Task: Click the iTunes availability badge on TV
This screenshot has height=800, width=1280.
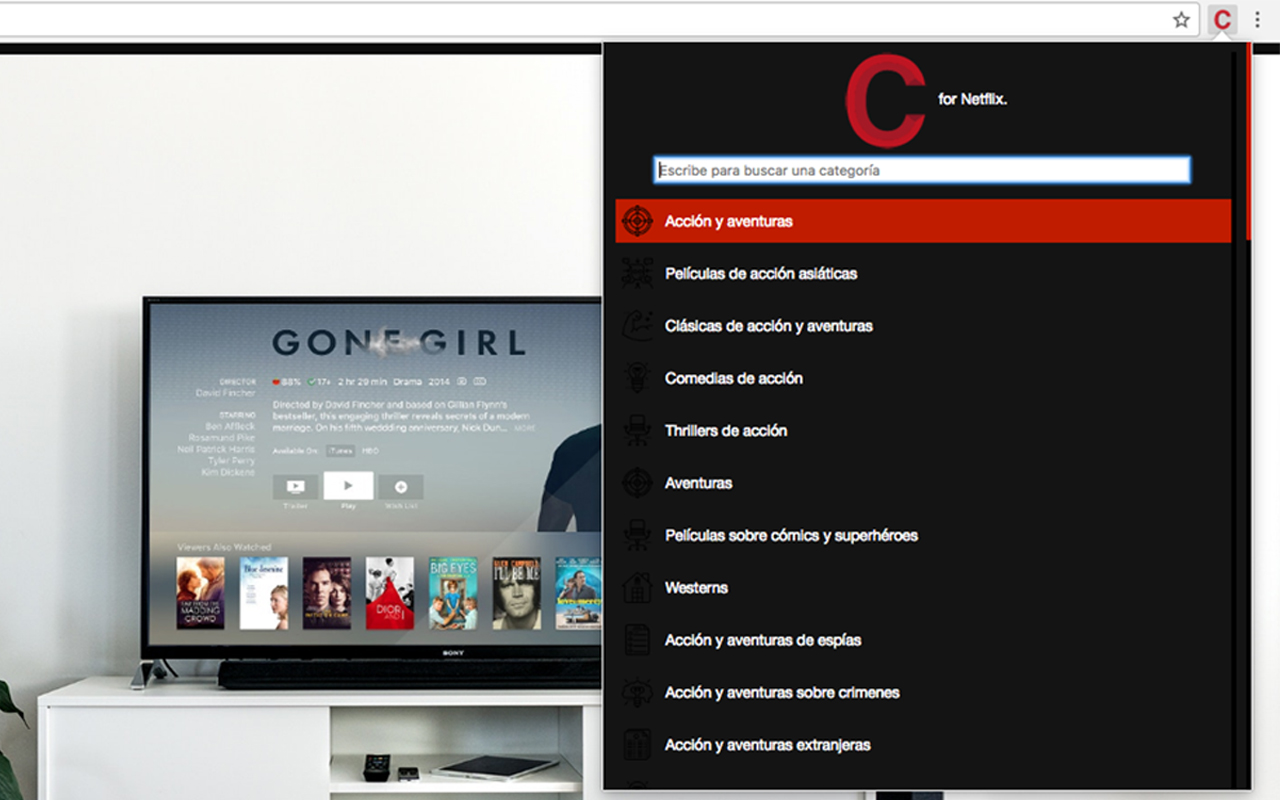Action: [341, 451]
